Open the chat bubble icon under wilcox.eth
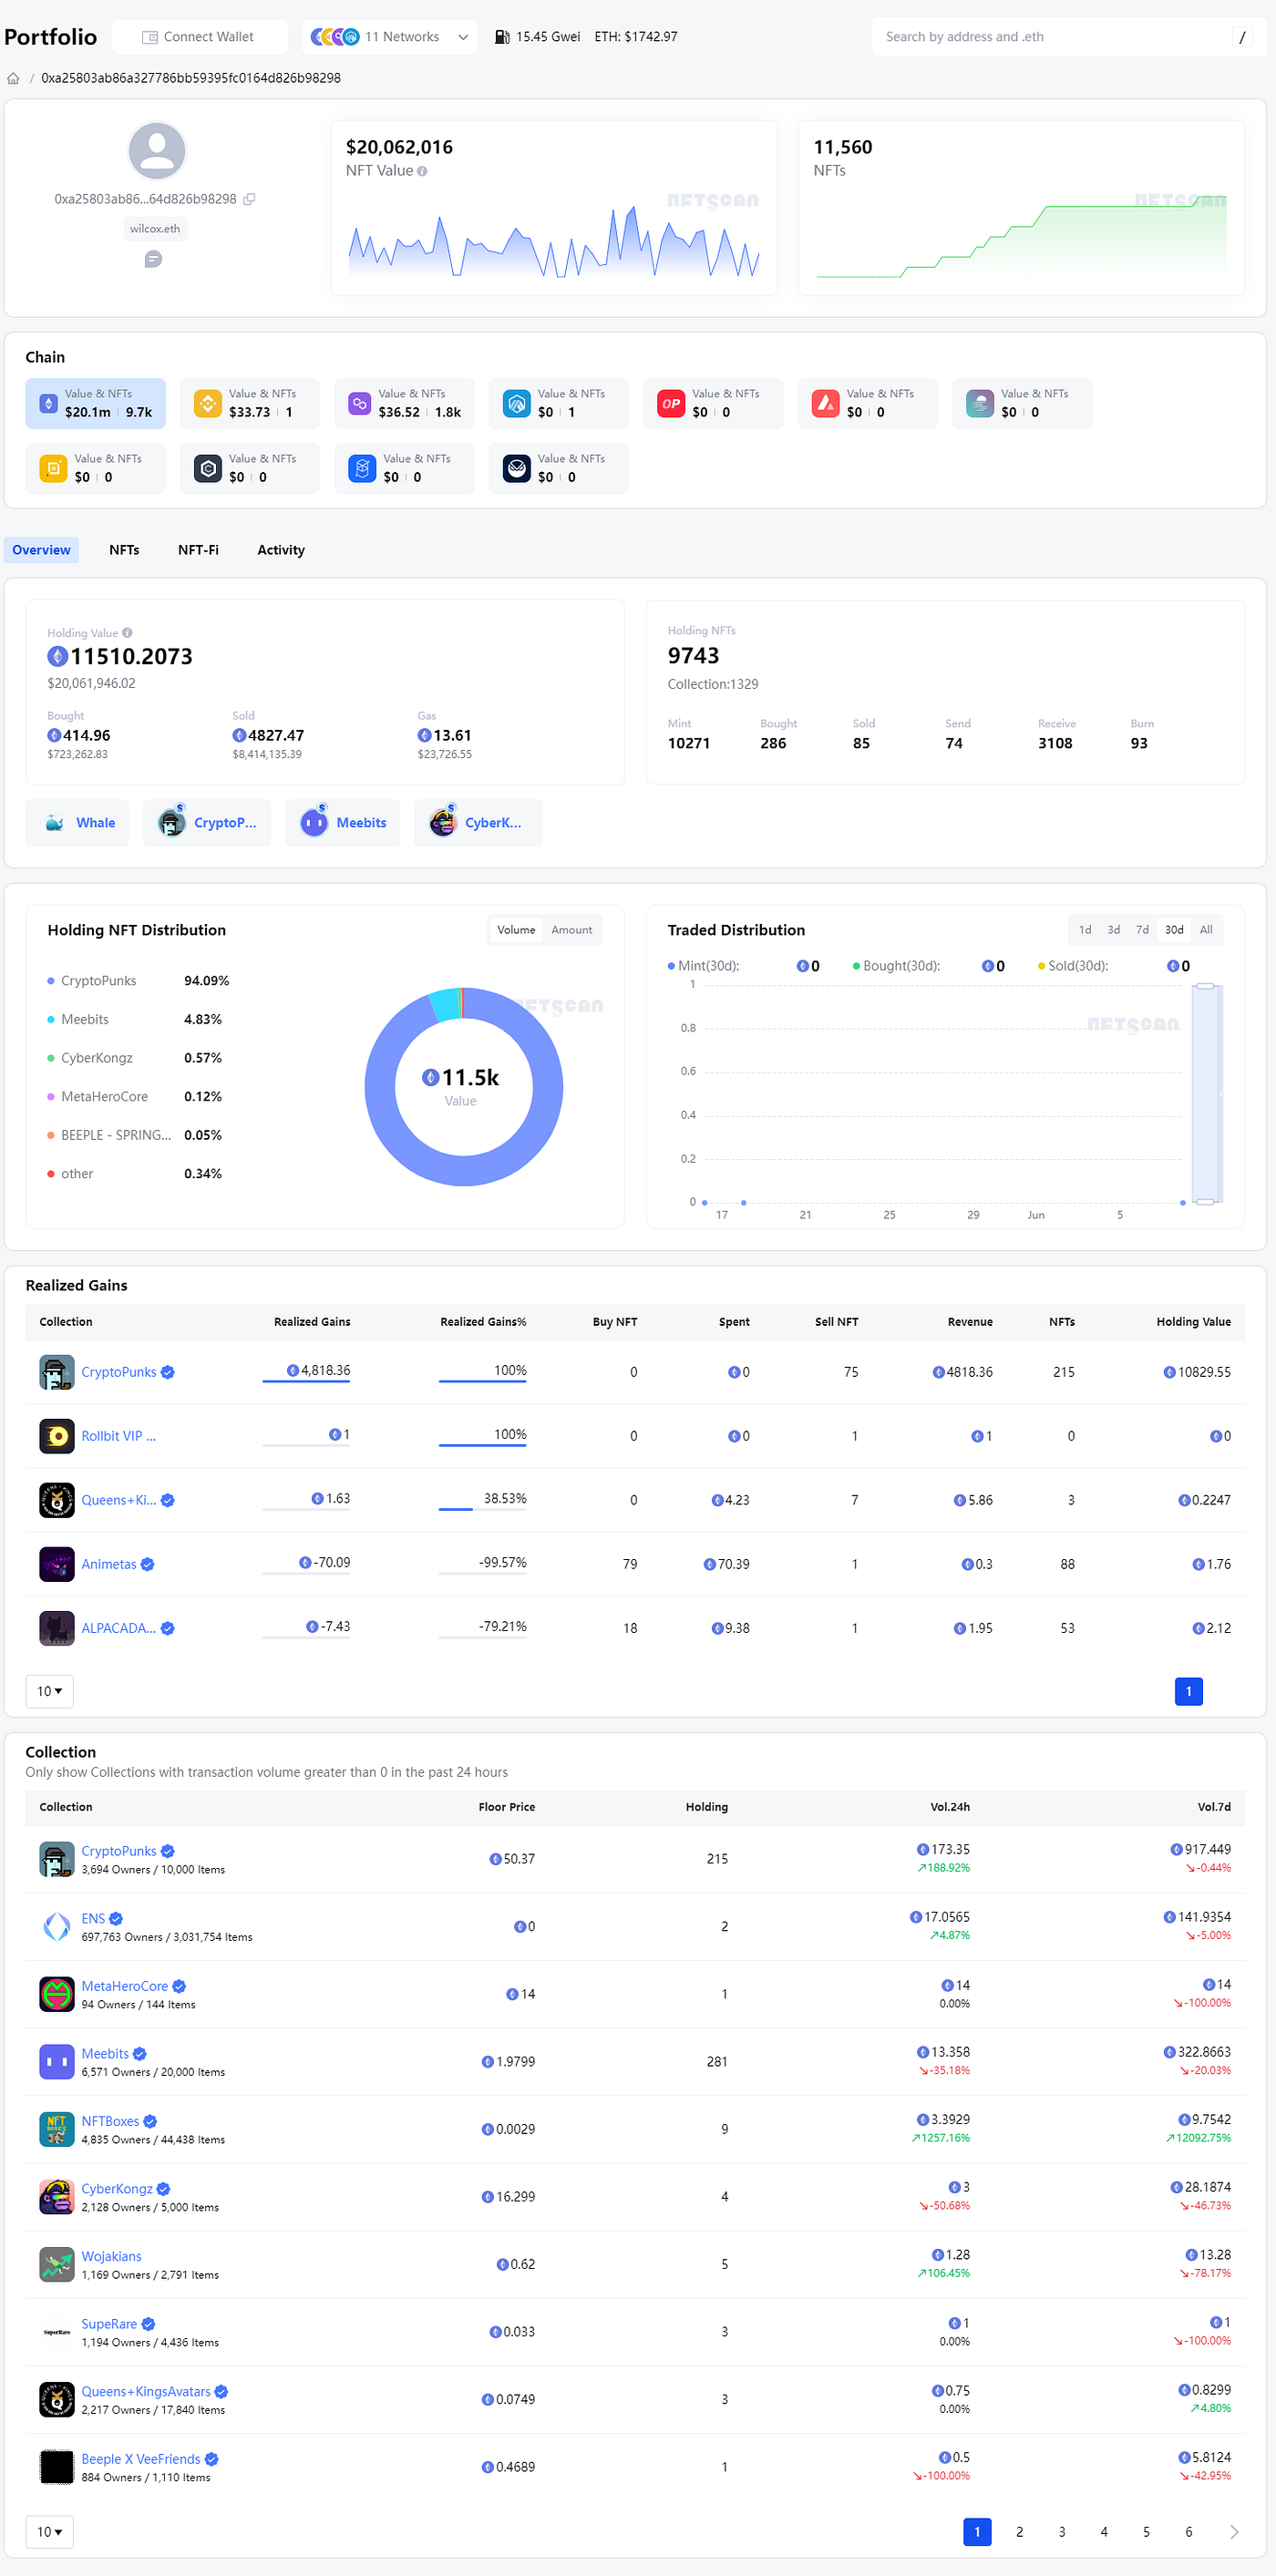 pos(153,259)
